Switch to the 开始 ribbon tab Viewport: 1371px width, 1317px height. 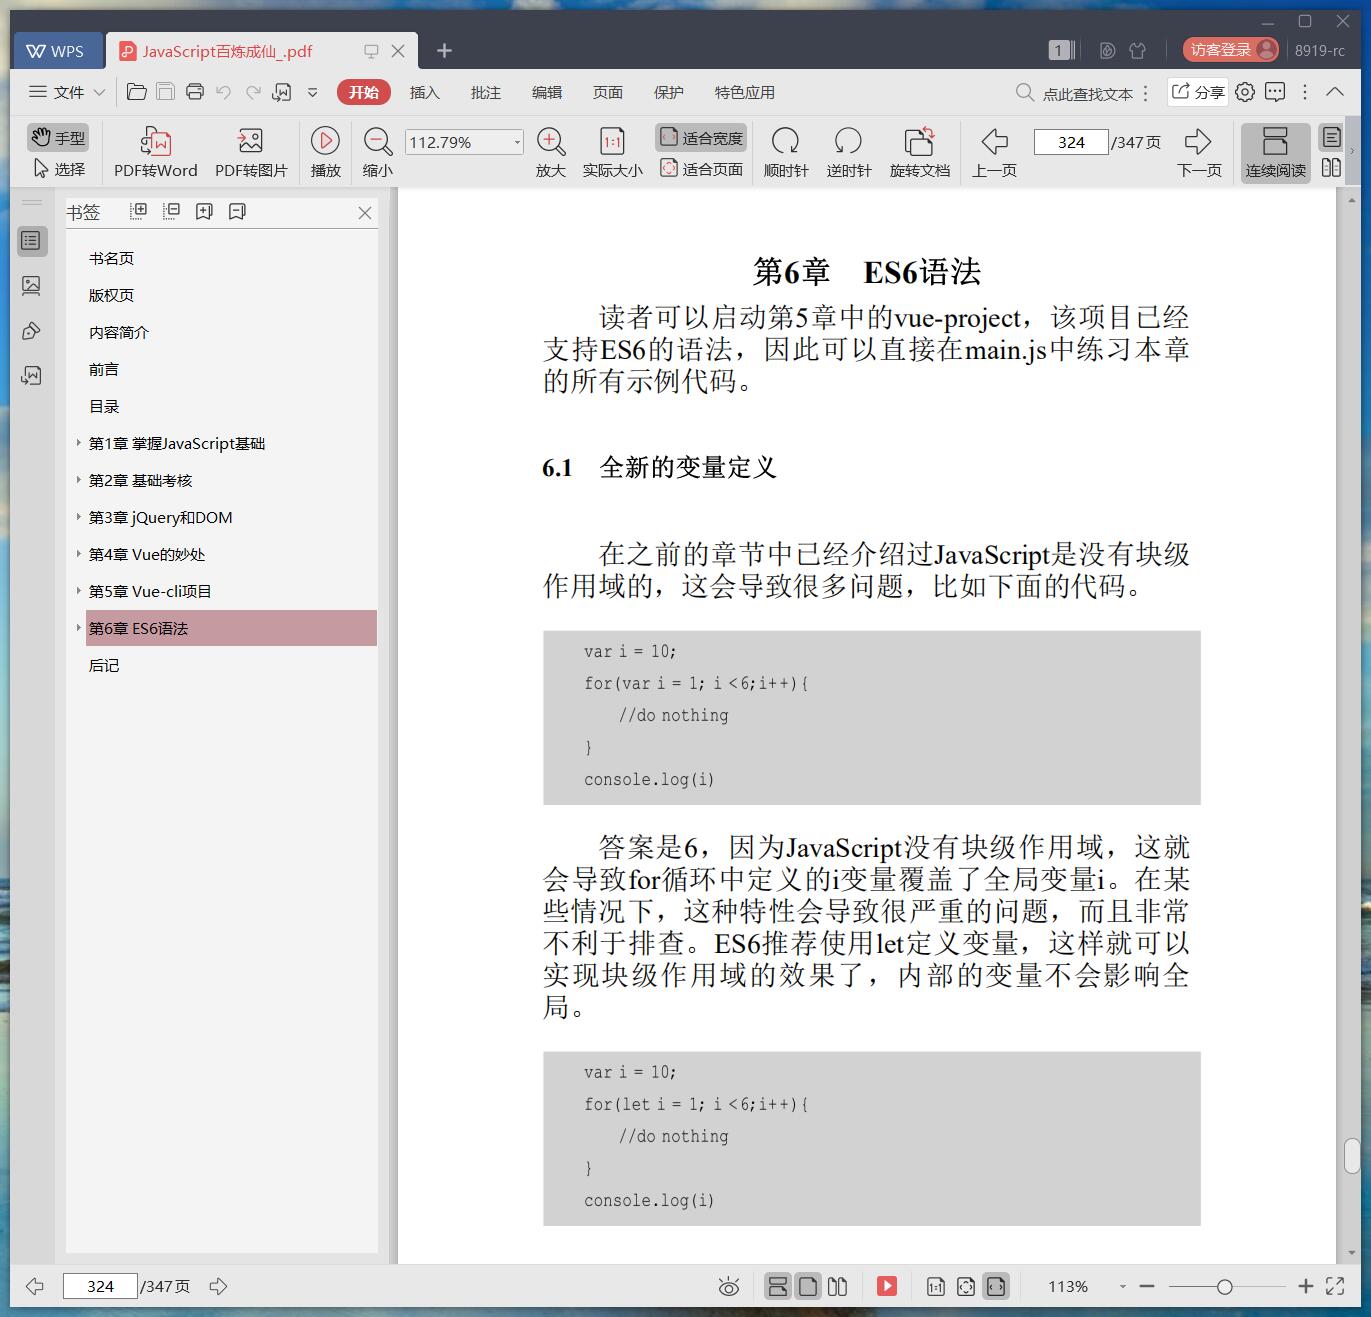364,92
